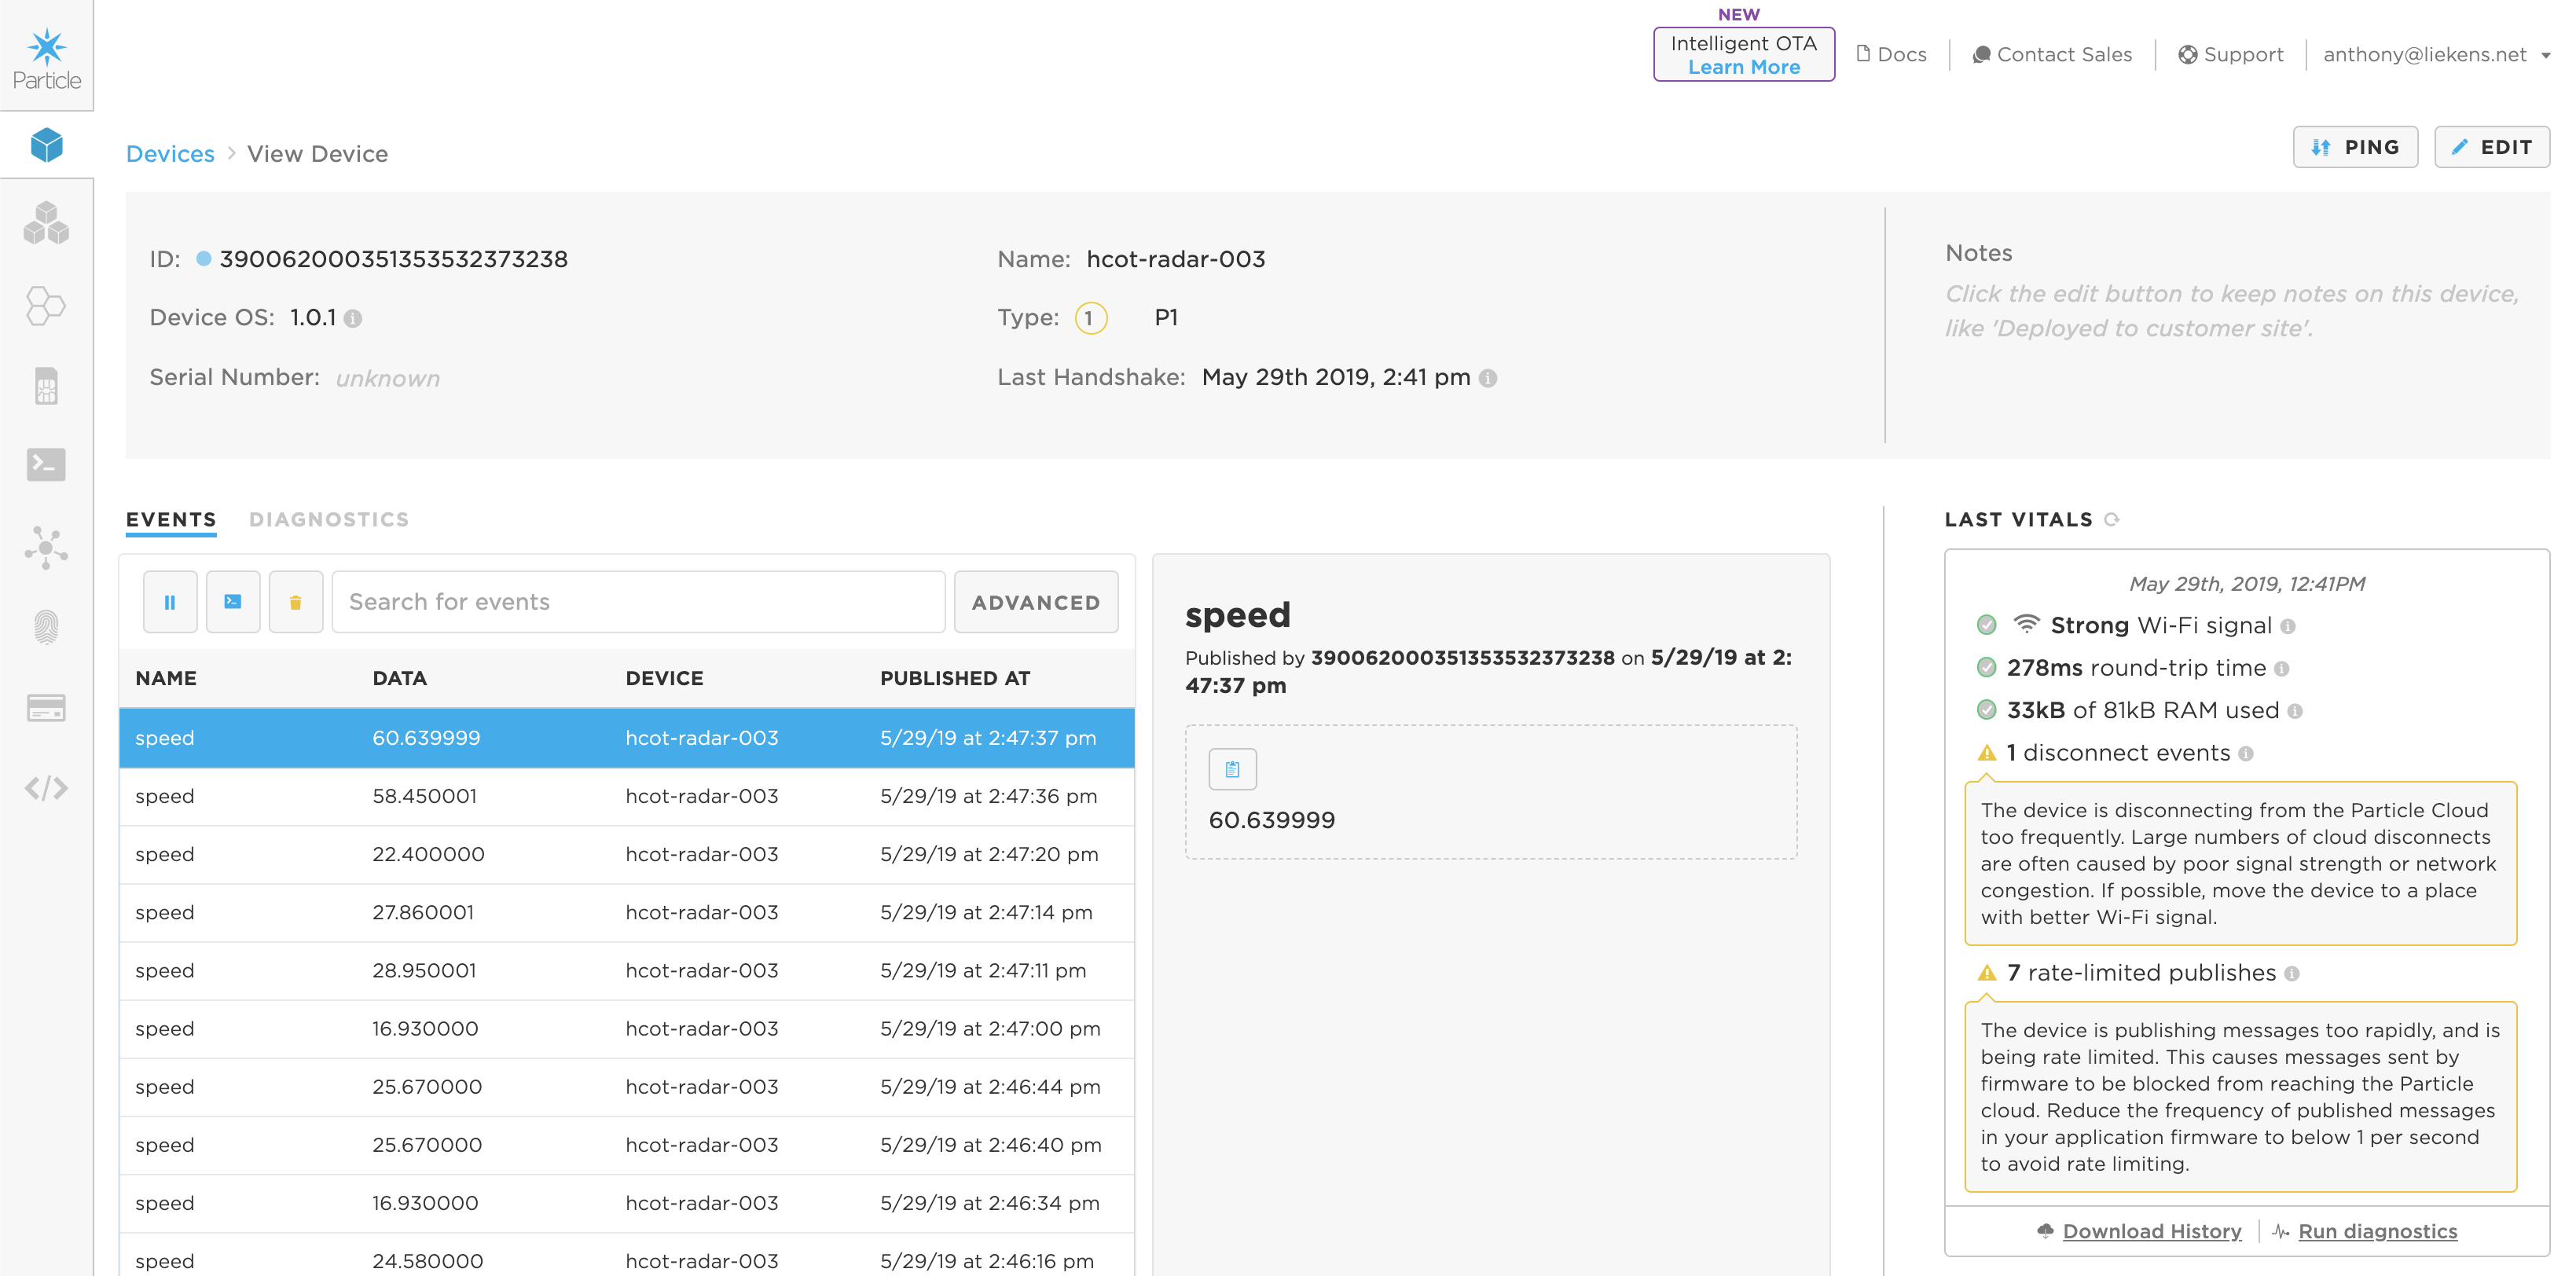The height and width of the screenshot is (1276, 2576).
Task: Select the EVENTS tab
Action: tap(171, 520)
